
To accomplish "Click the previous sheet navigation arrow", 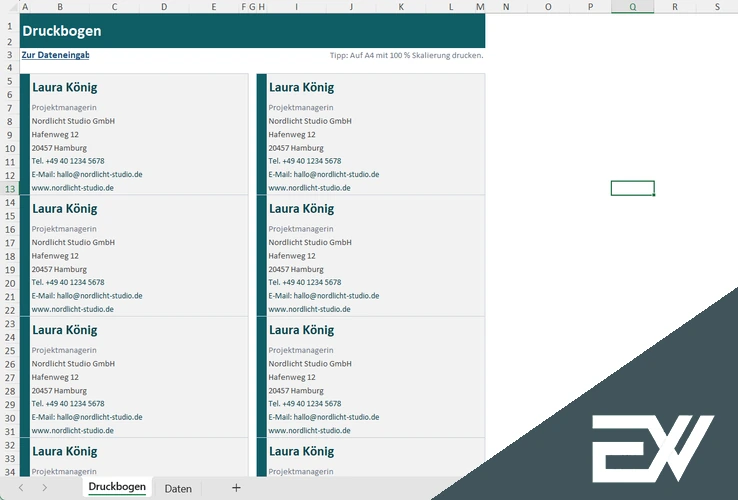I will [18, 488].
